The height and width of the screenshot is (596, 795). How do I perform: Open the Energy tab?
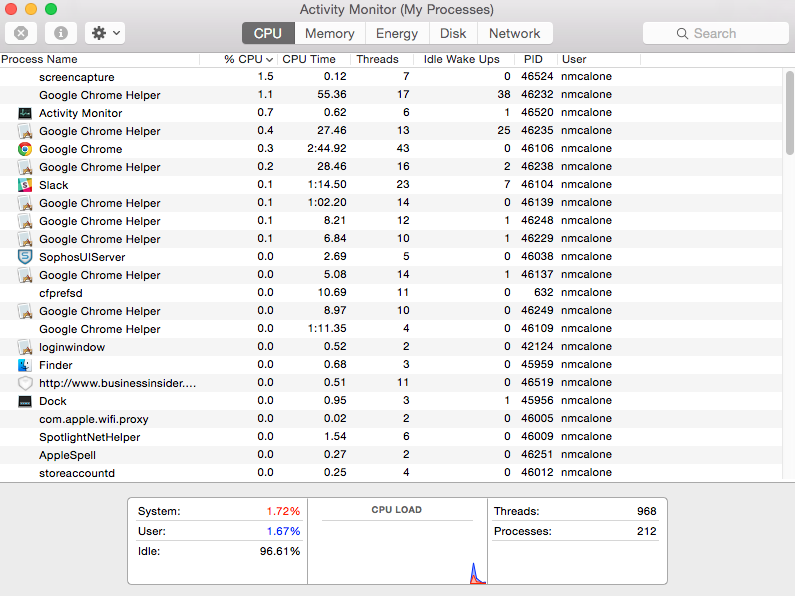click(x=397, y=33)
